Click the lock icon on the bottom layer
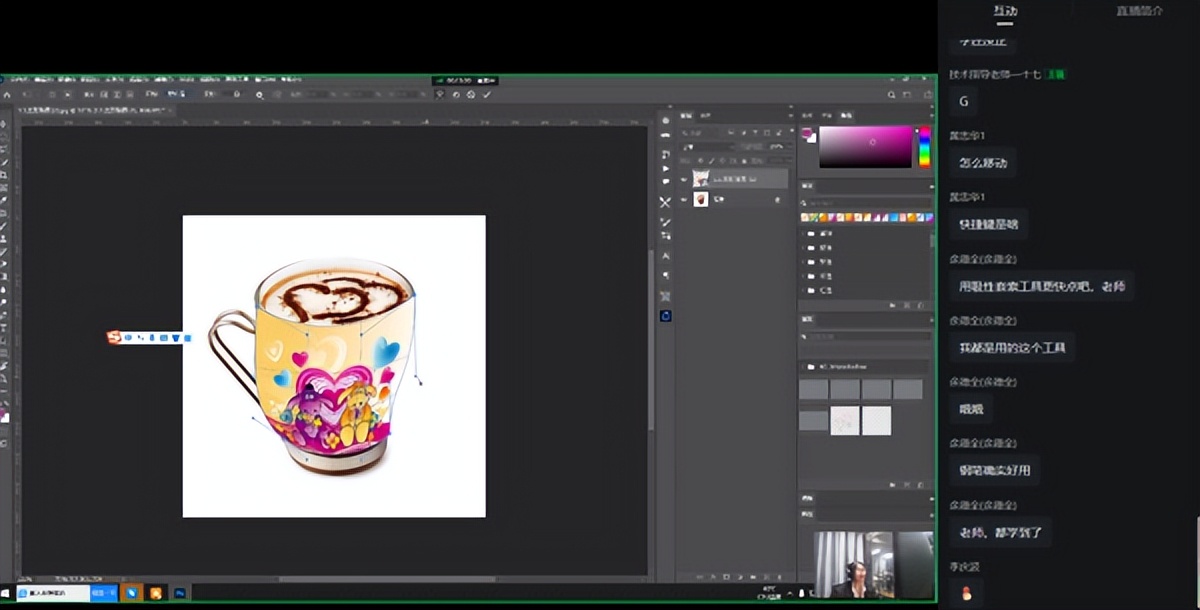 click(778, 200)
